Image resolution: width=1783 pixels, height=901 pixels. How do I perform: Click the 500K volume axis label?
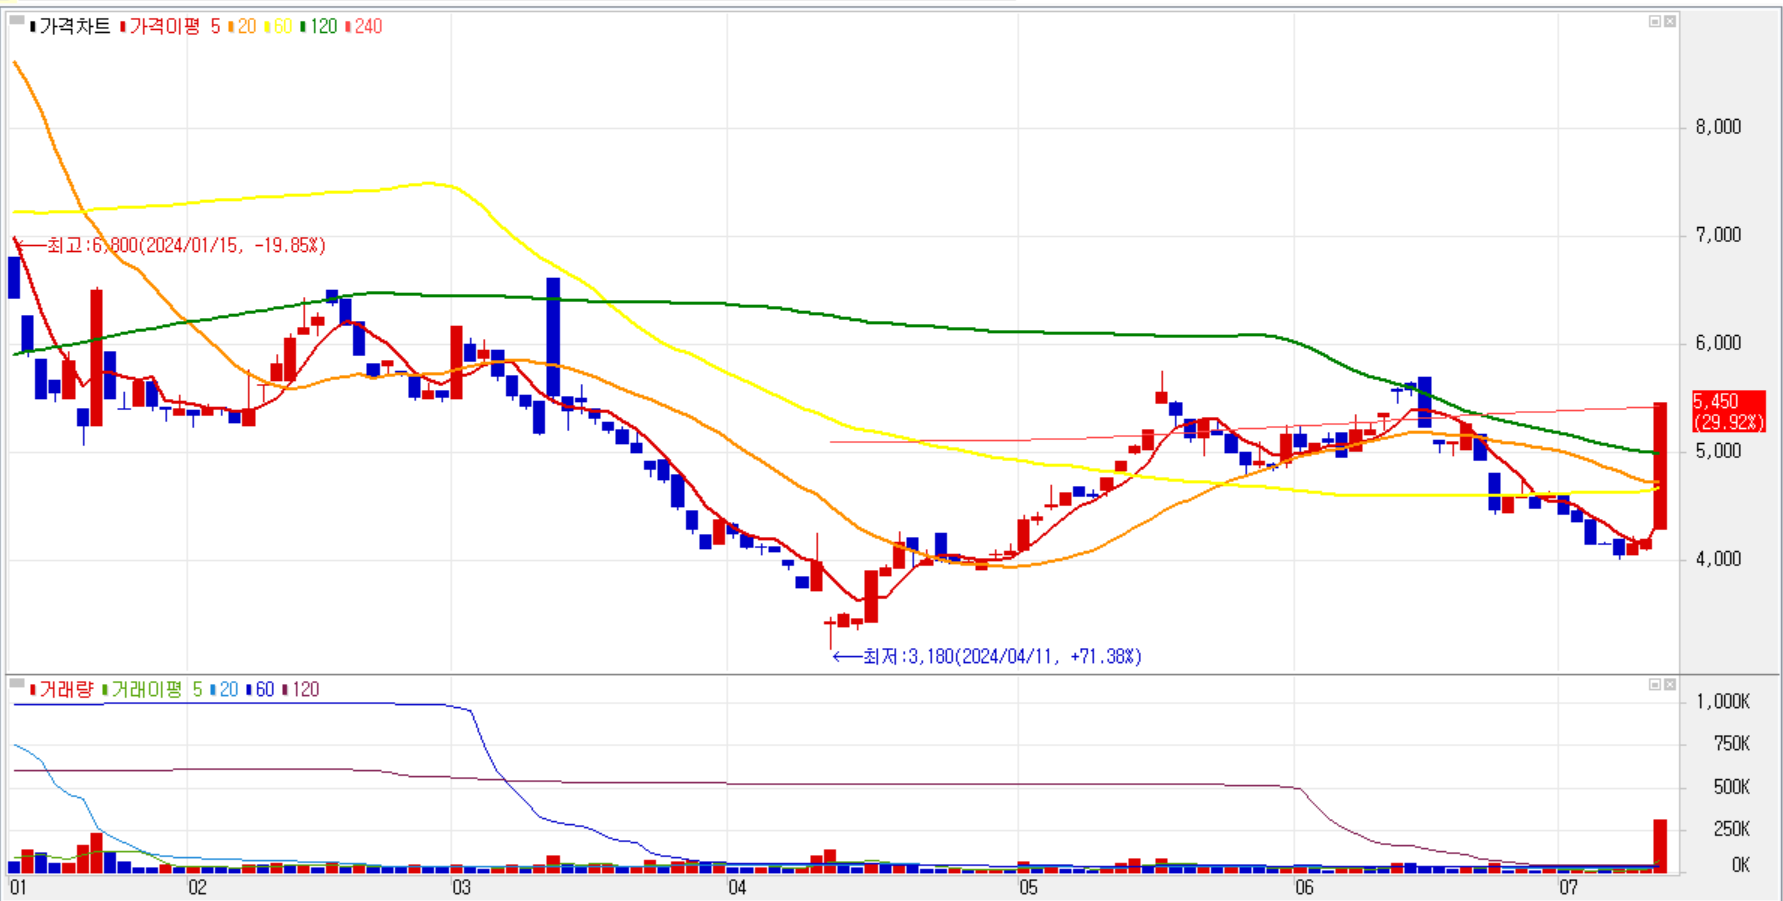1732,787
